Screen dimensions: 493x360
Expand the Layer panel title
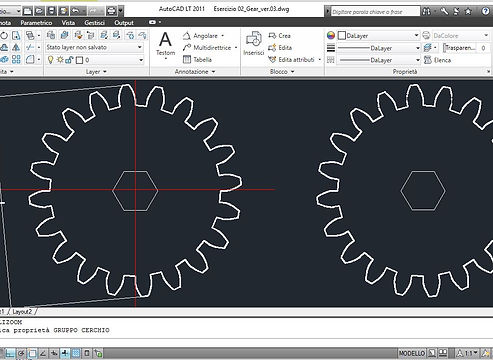tap(96, 72)
